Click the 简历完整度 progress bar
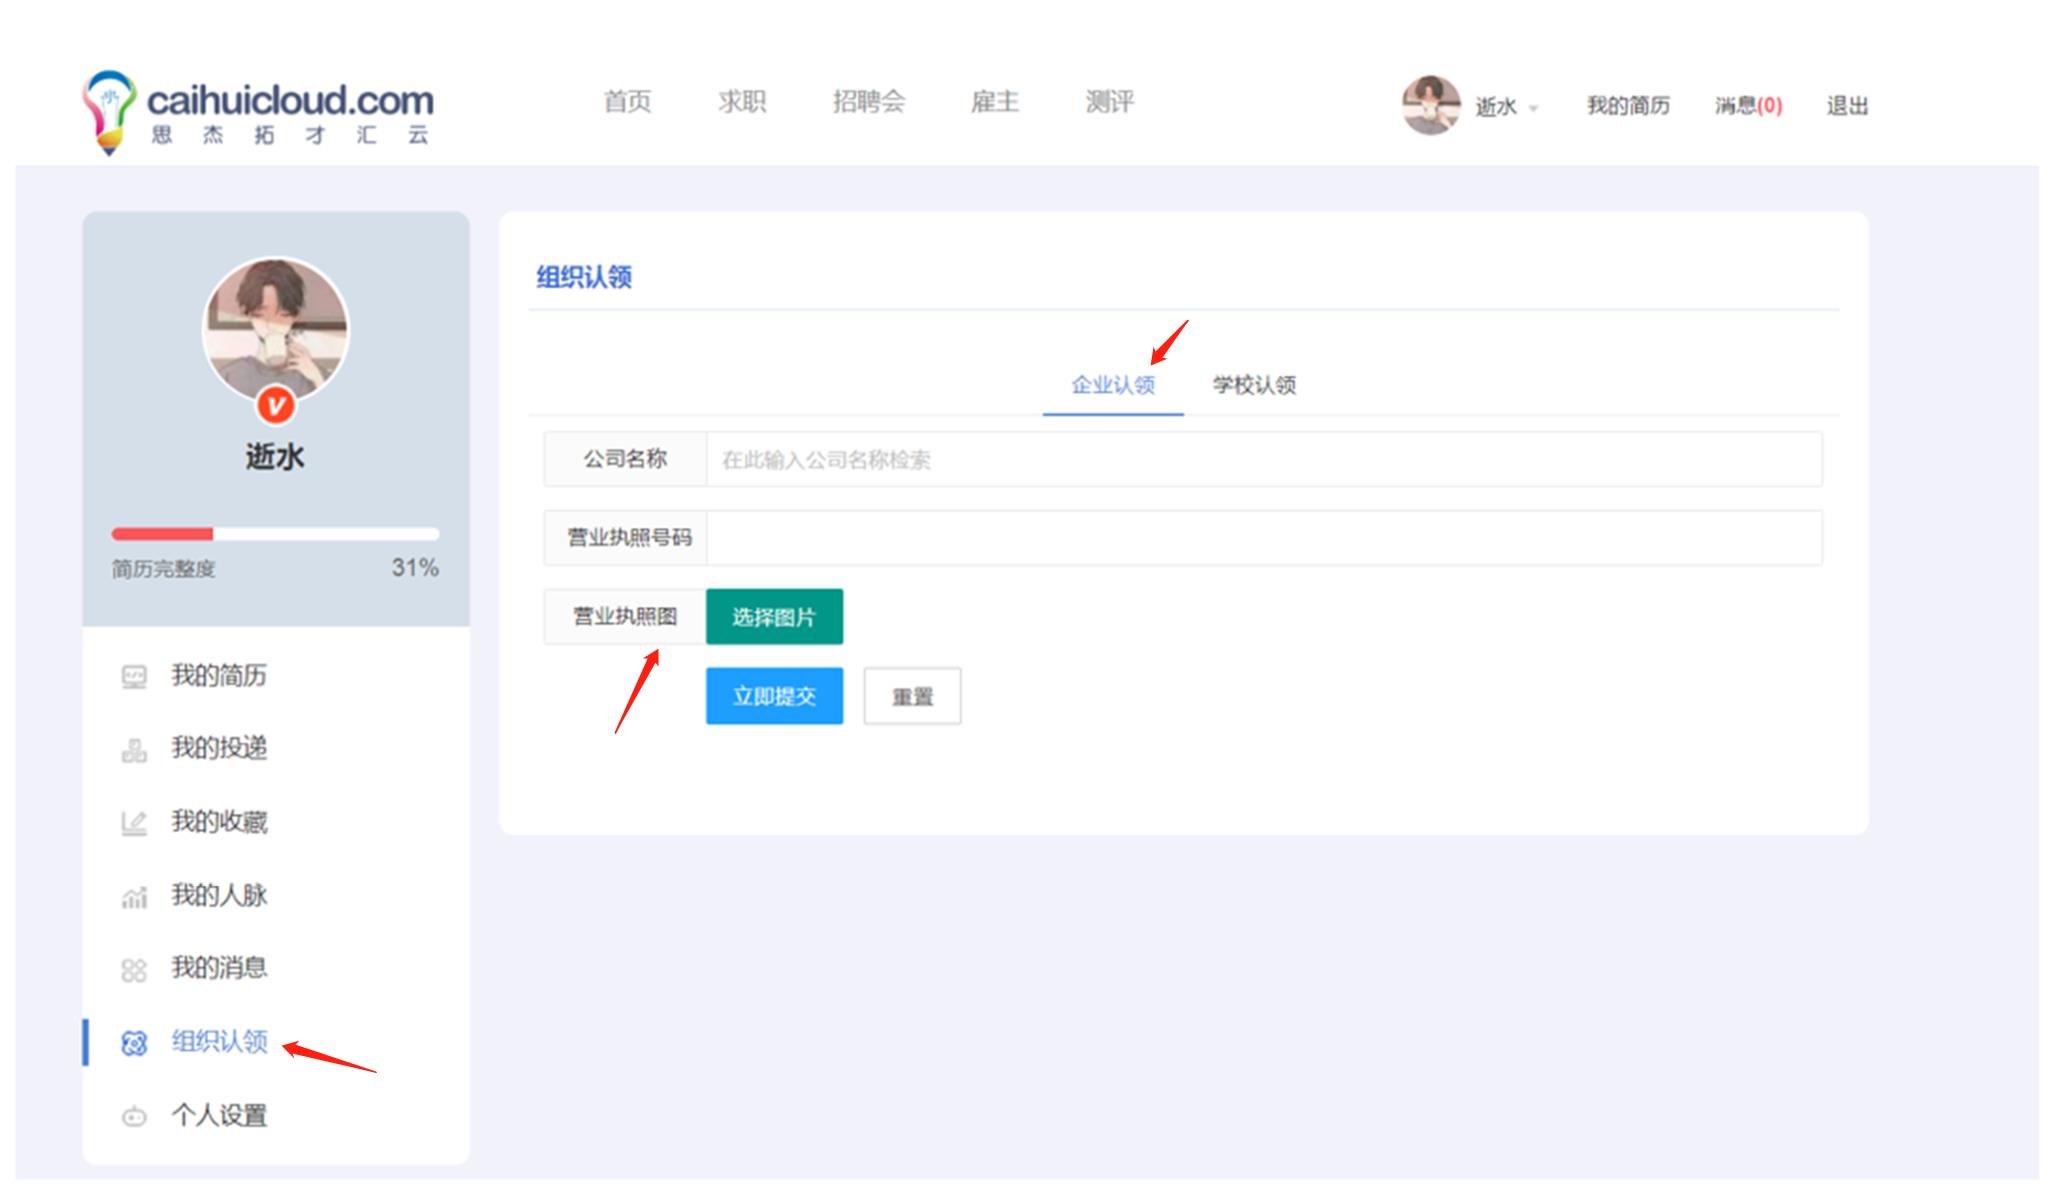Viewport: 2060px width, 1199px height. (275, 534)
